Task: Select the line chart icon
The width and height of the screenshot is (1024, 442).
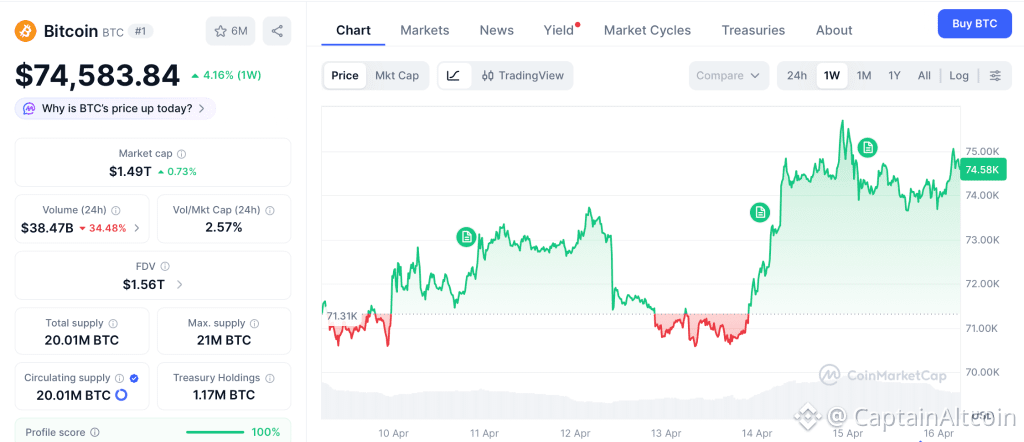Action: tap(453, 76)
